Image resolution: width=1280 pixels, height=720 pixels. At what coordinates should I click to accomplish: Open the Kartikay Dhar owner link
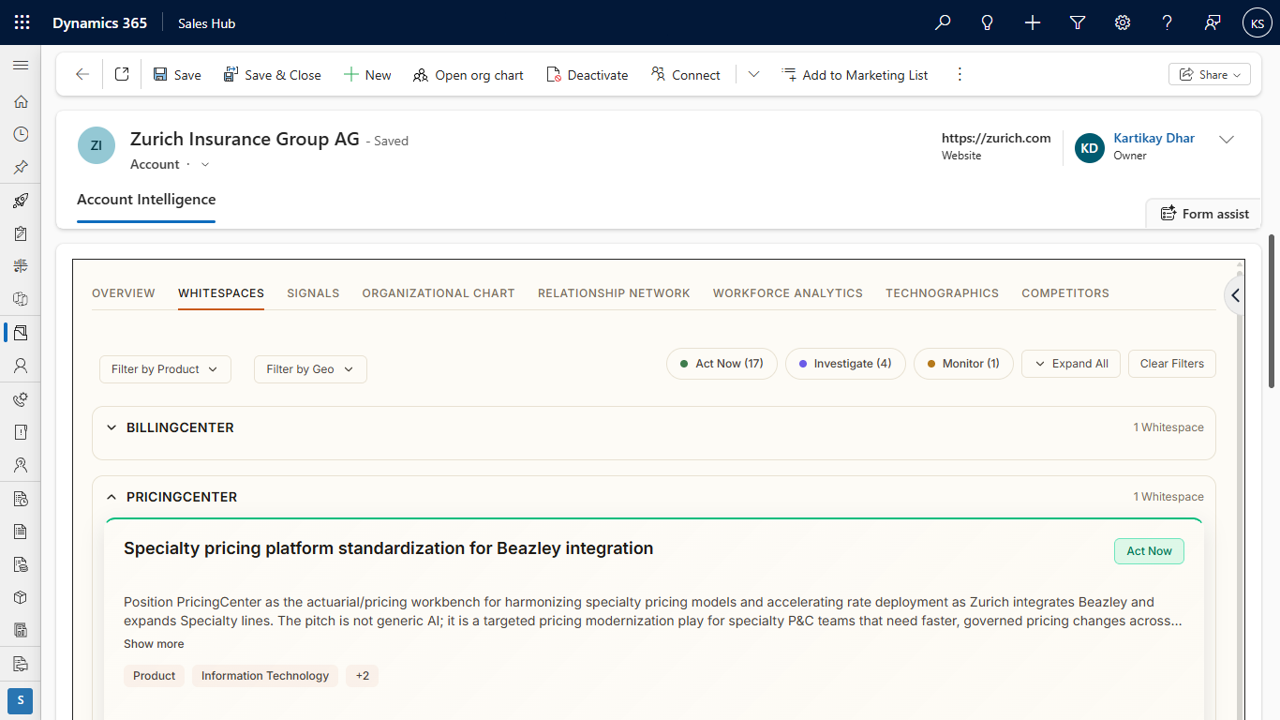click(1154, 138)
